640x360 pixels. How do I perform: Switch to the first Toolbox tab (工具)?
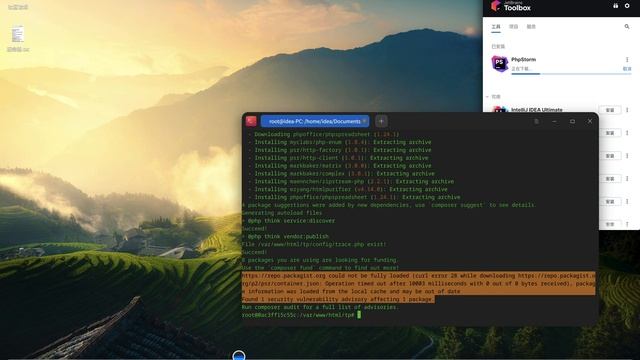[x=496, y=27]
